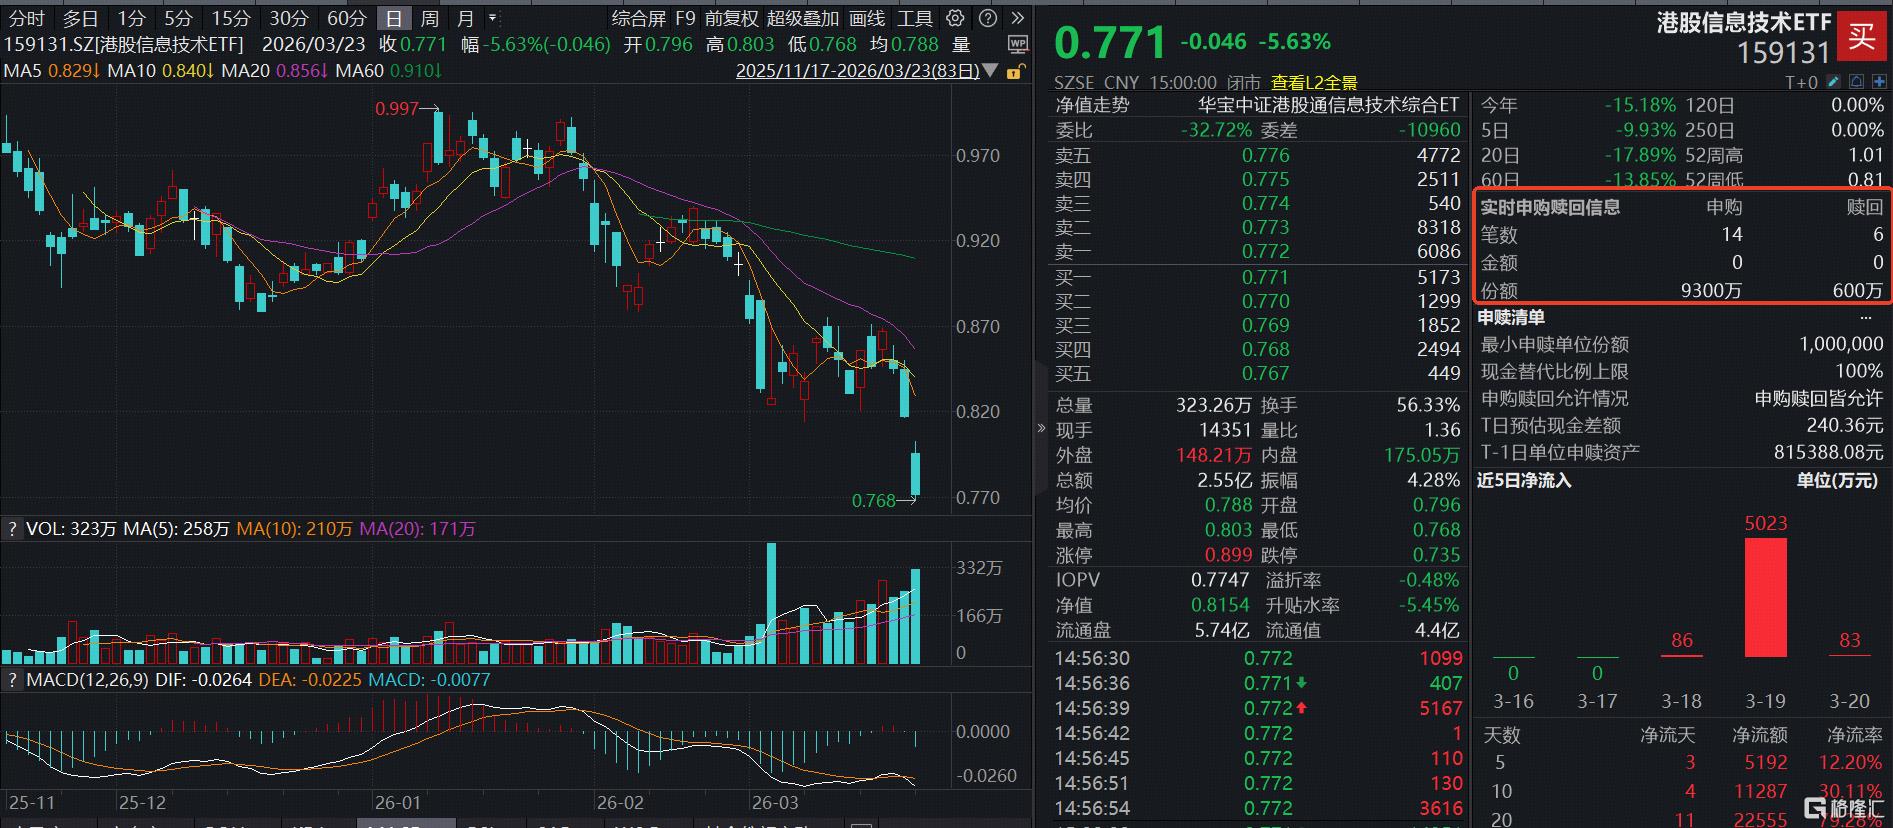Click the large 0.771 latest price
1893x828 pixels.
(1111, 43)
